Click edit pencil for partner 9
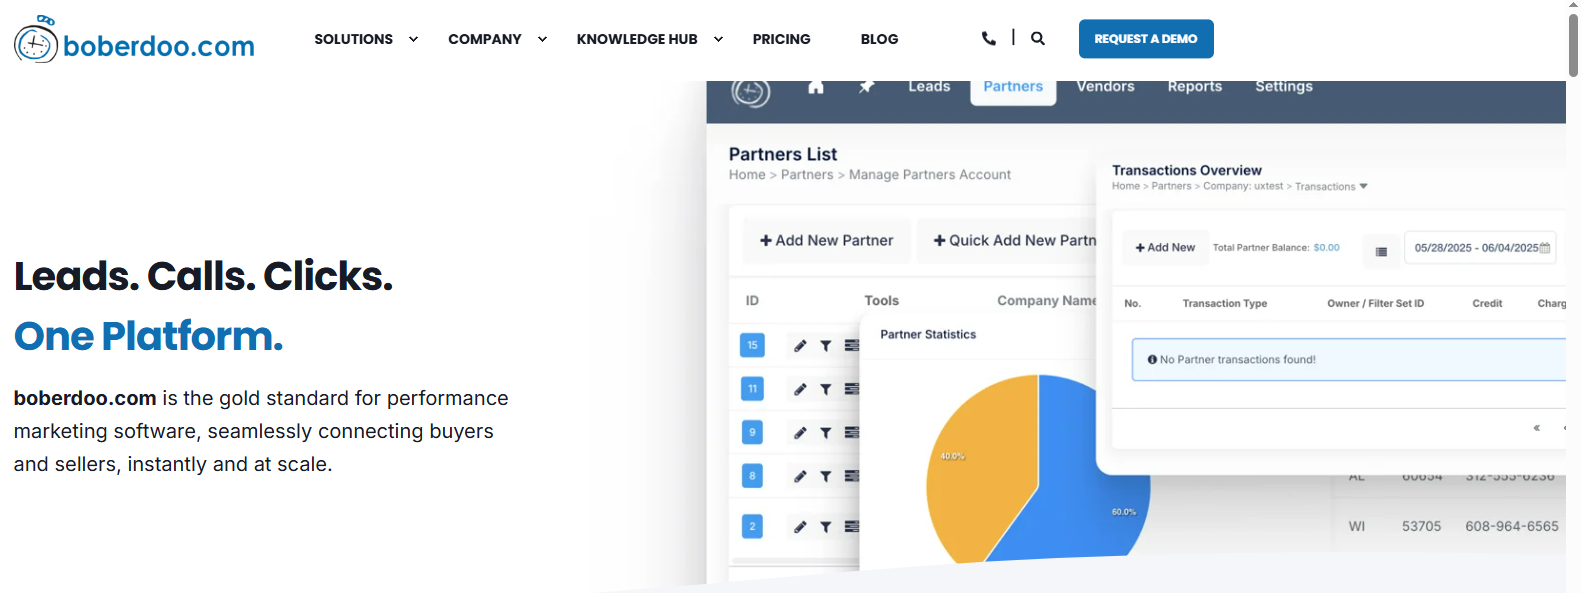This screenshot has height=593, width=1581. pyautogui.click(x=800, y=433)
